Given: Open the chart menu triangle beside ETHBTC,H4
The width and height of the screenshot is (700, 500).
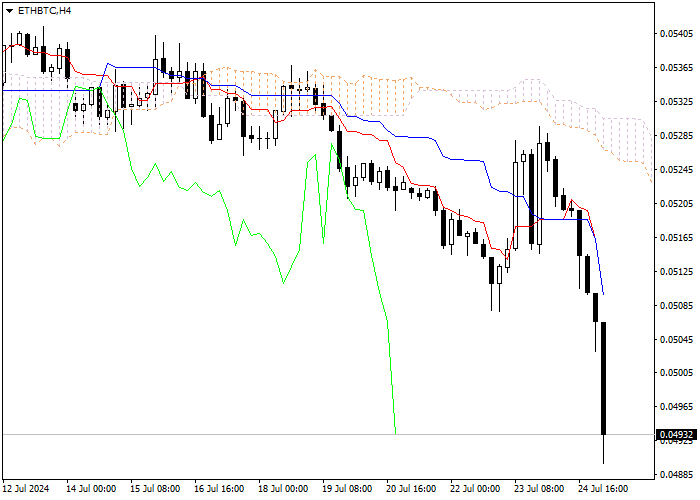Looking at the screenshot, I should pos(9,11).
